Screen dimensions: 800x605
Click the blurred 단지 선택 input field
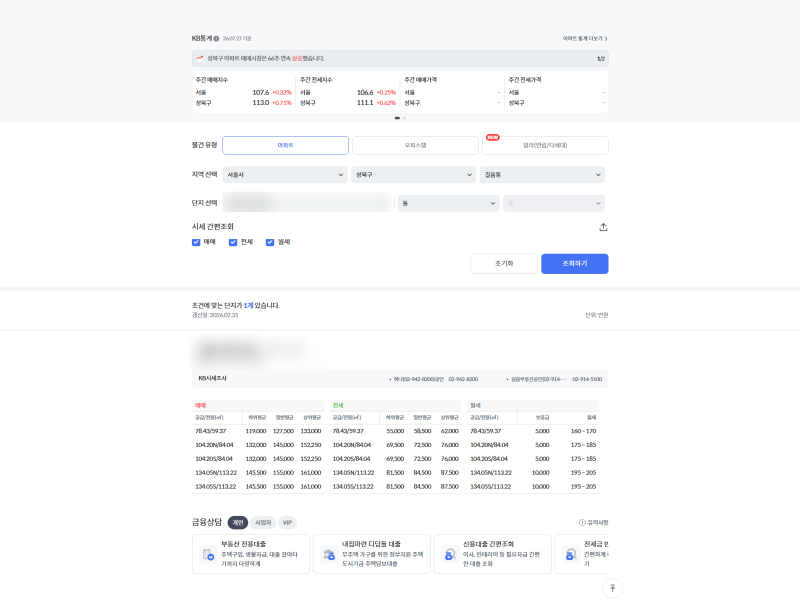307,203
